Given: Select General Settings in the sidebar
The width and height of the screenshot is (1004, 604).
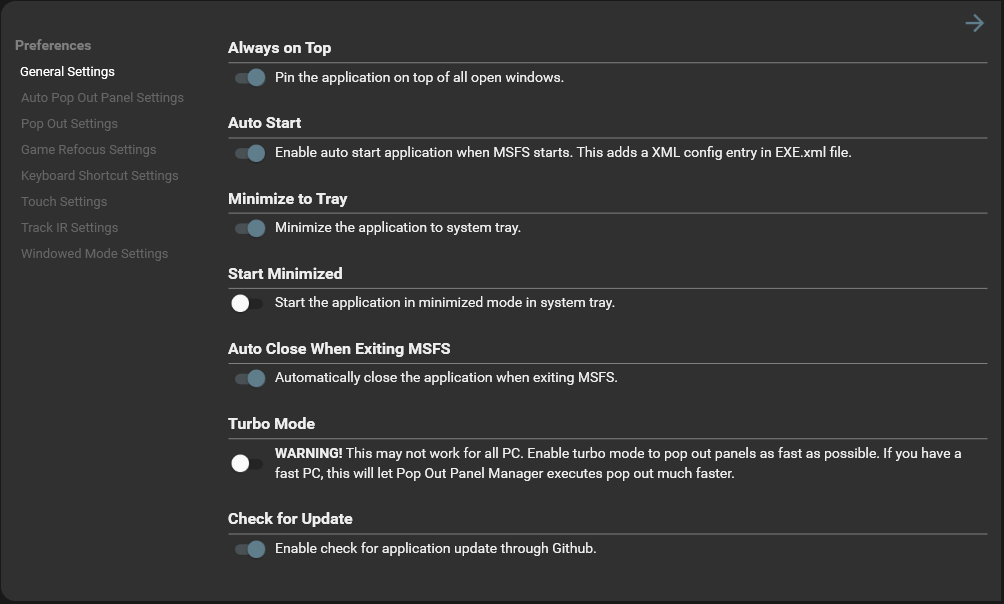Looking at the screenshot, I should coord(67,72).
